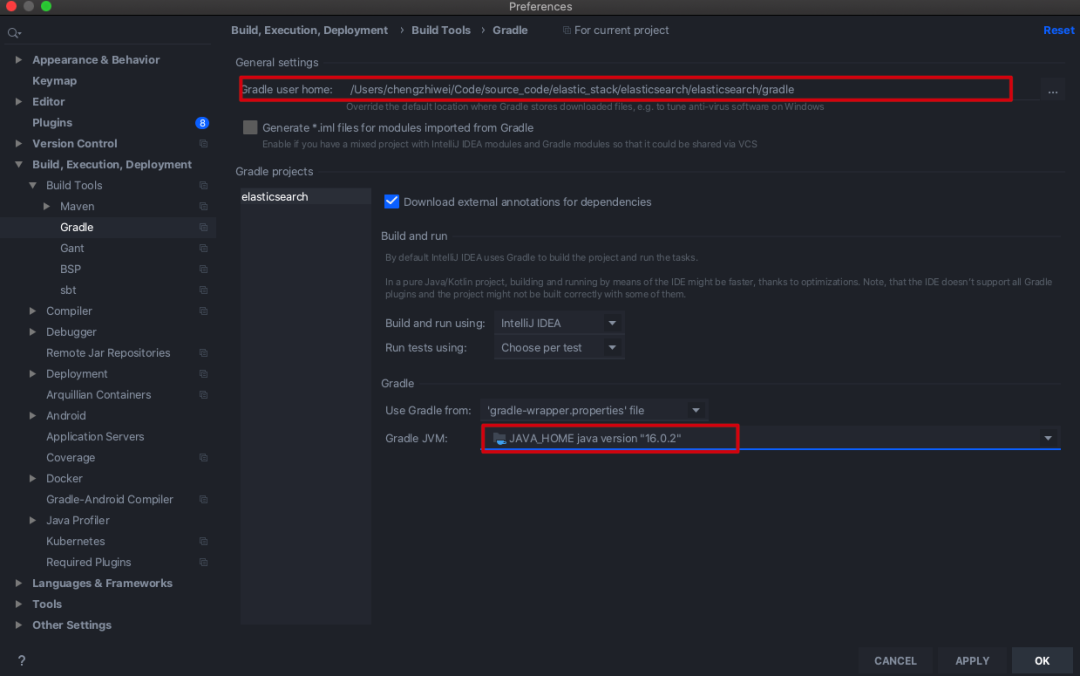Click the project-level icon next to Gradle row
The image size is (1080, 676).
pos(203,227)
